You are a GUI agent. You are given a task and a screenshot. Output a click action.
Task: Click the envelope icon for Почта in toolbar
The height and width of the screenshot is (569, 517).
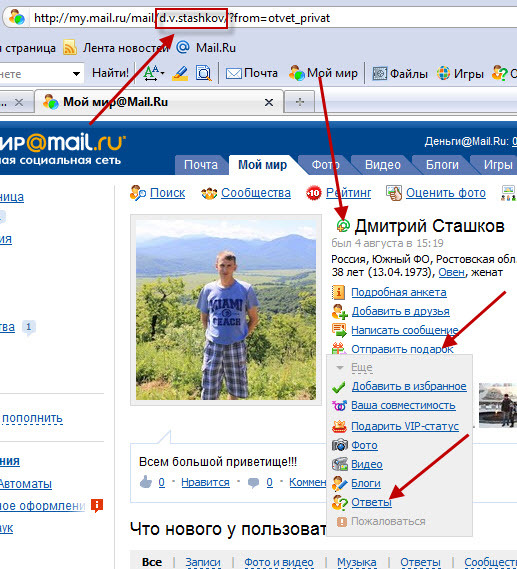234,74
